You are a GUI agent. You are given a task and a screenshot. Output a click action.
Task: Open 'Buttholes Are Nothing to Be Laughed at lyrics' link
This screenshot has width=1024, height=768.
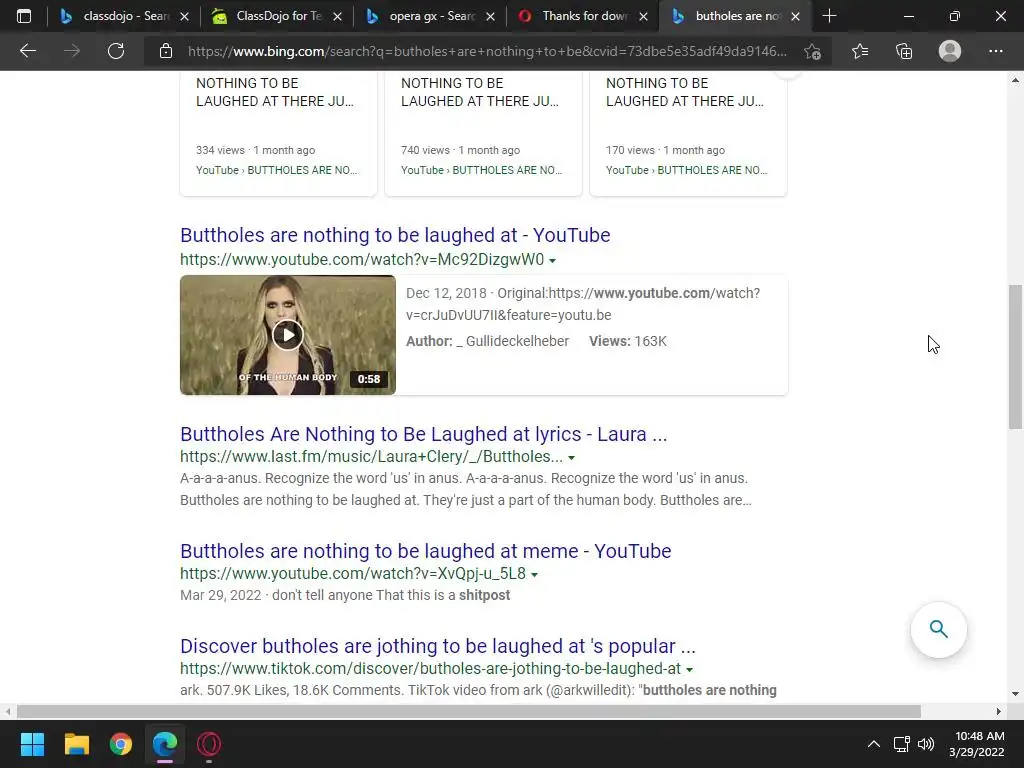pos(423,434)
